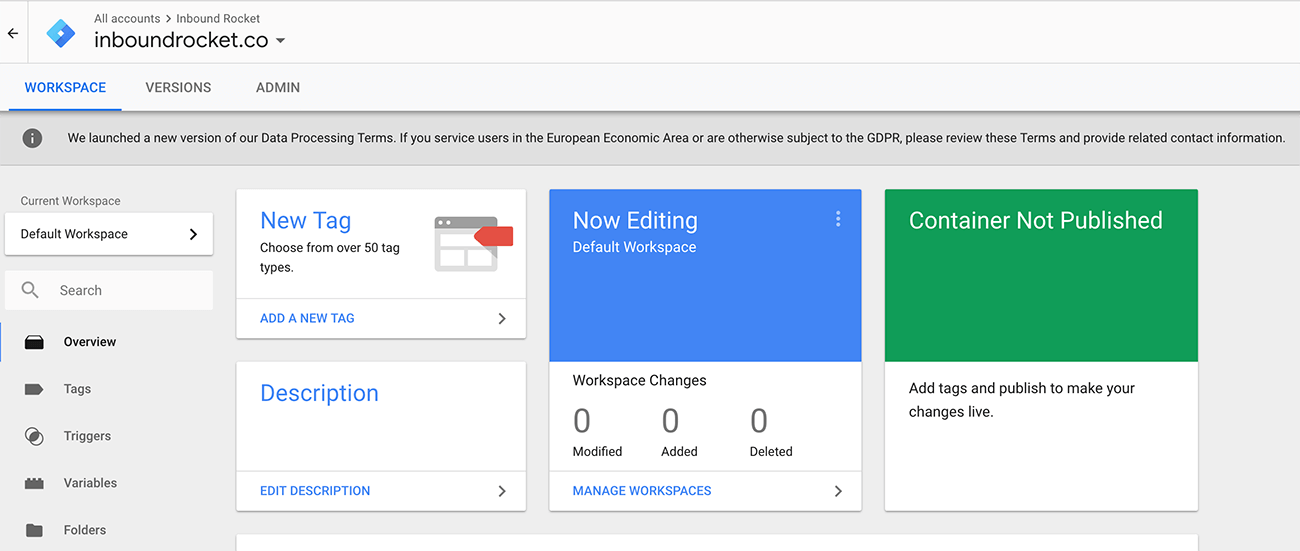Image resolution: width=1300 pixels, height=551 pixels.
Task: Switch to the Admin tab
Action: pyautogui.click(x=278, y=87)
